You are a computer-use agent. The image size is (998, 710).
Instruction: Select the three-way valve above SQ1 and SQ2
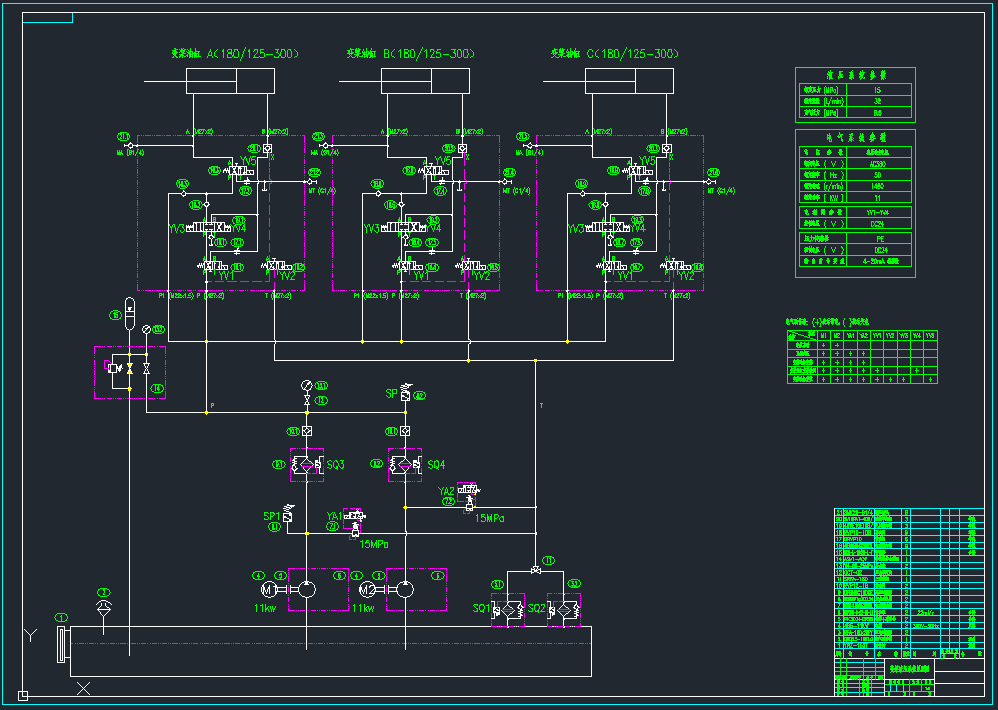(x=535, y=571)
